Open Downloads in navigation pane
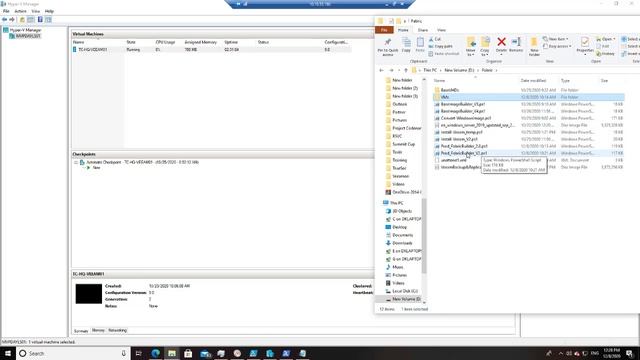The image size is (640, 360). pos(399,243)
